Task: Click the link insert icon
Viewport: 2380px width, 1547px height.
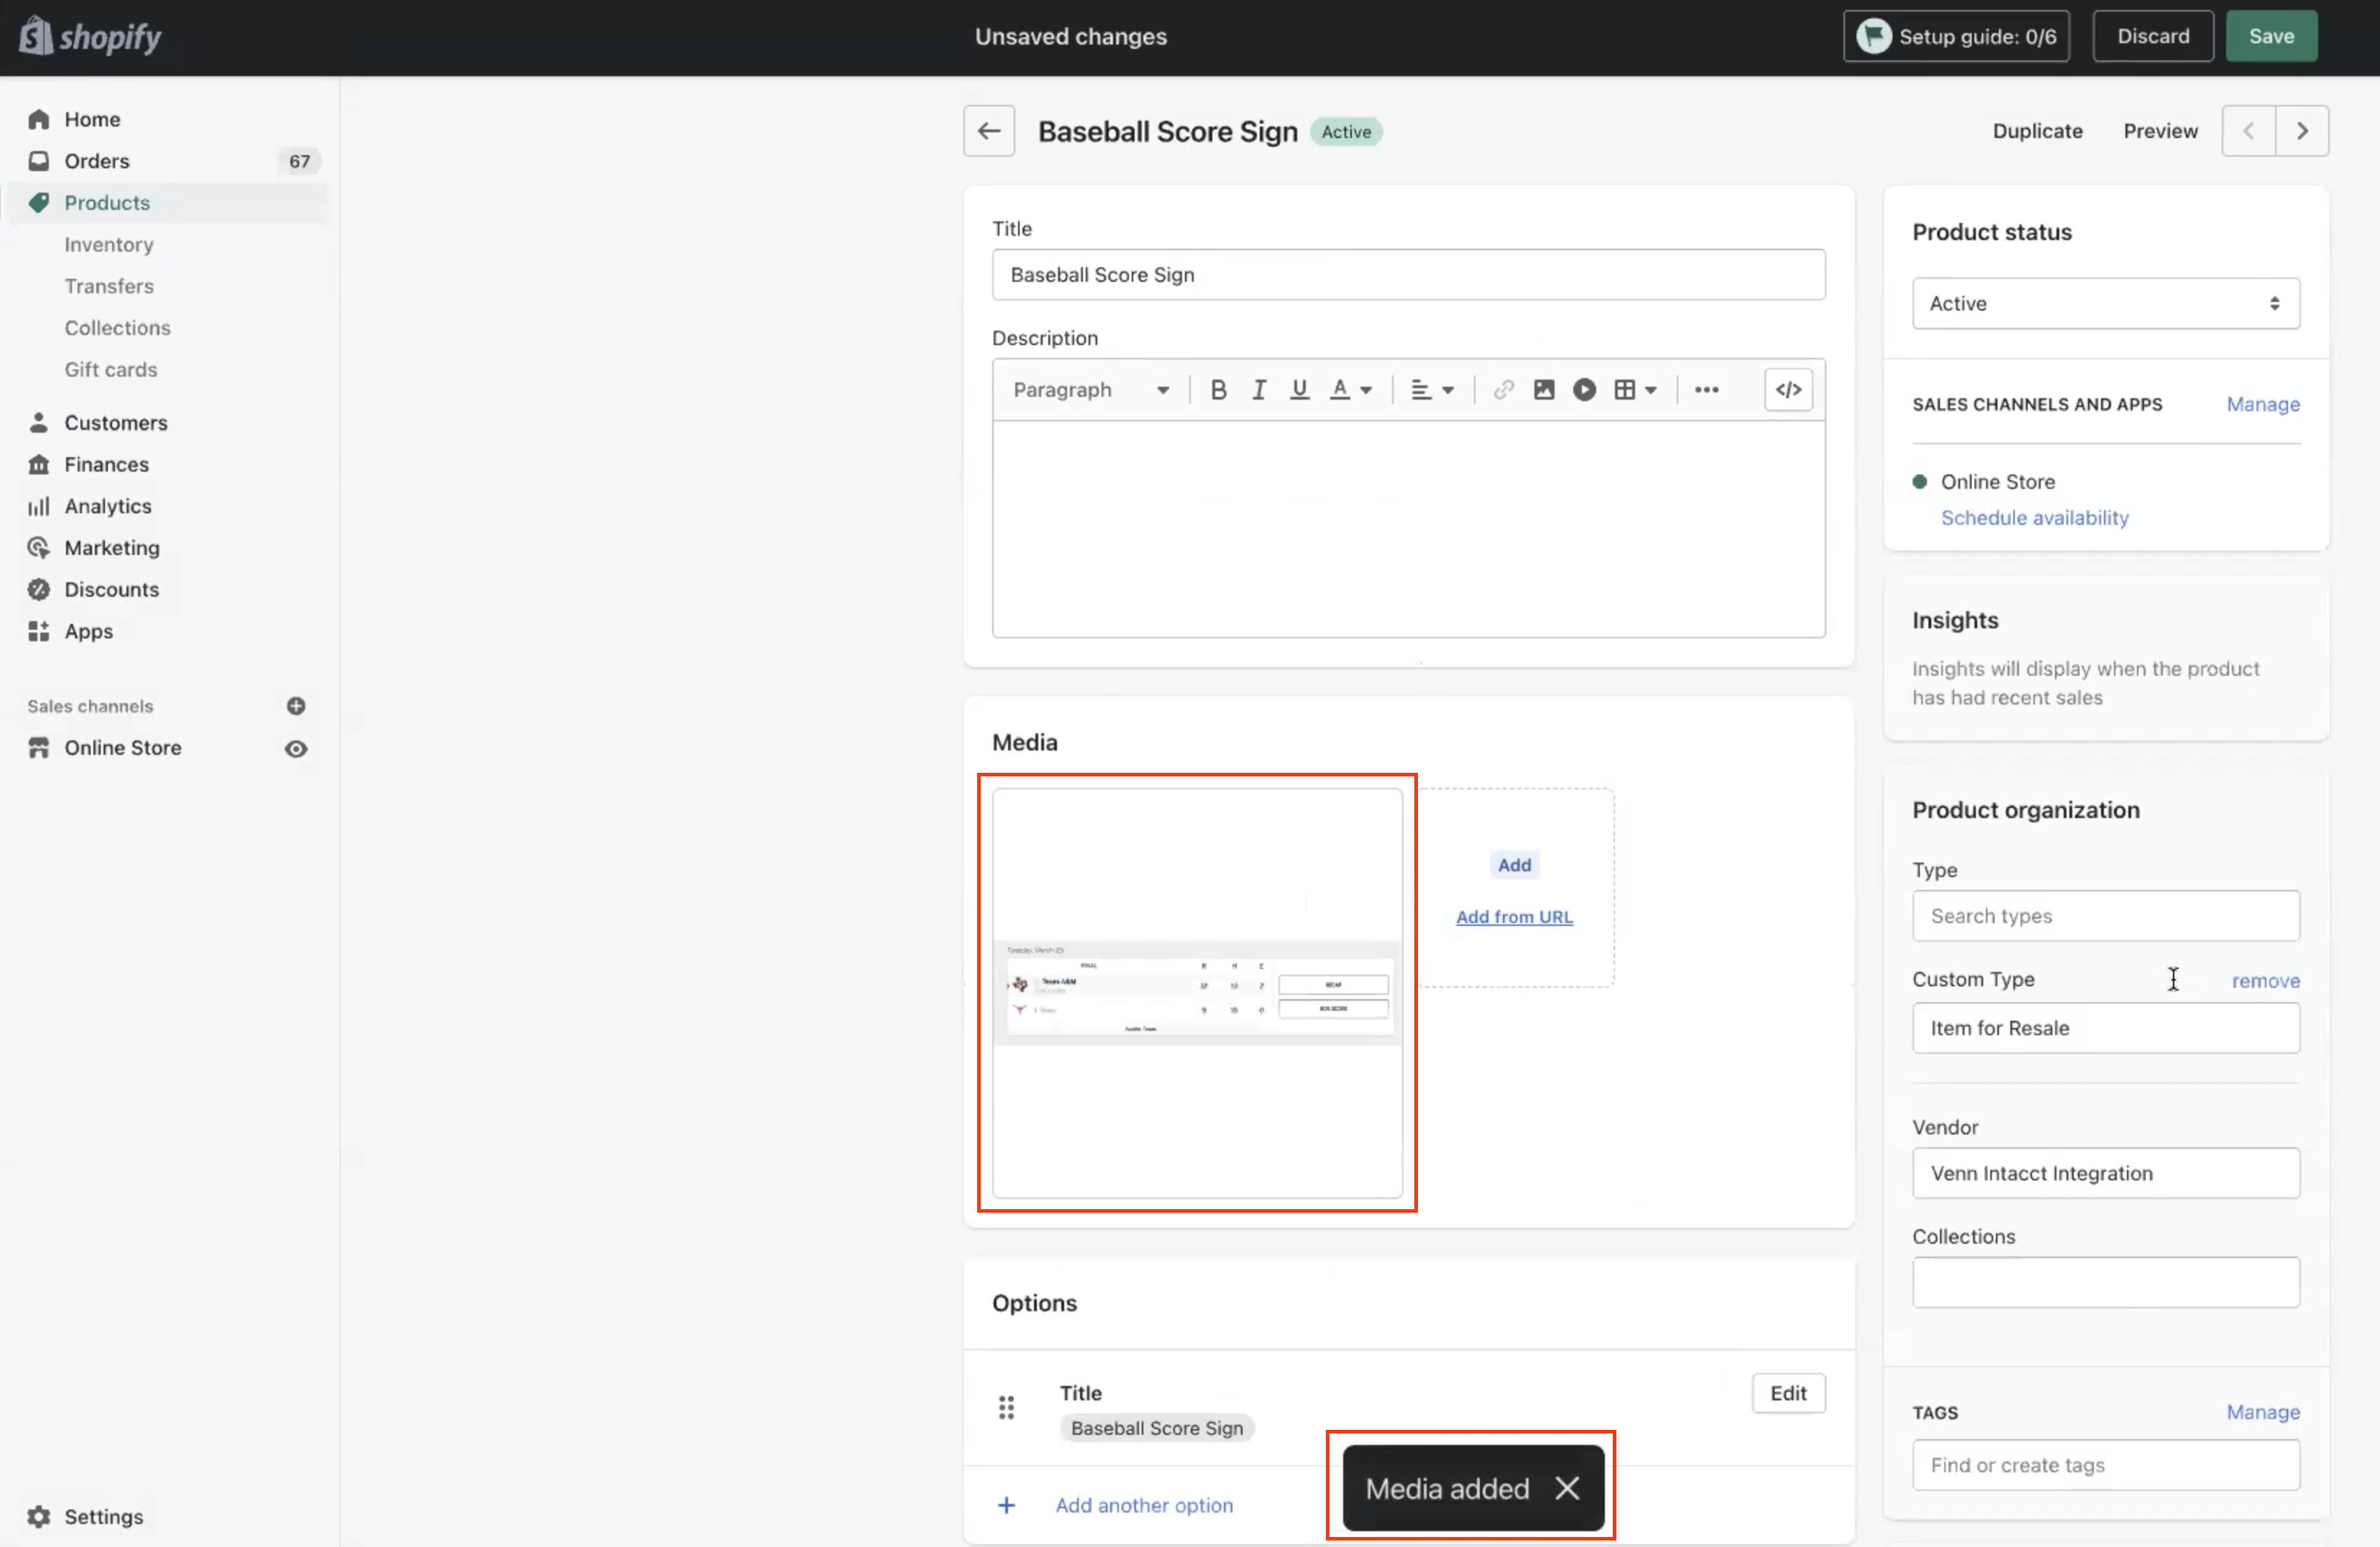Action: click(1502, 388)
